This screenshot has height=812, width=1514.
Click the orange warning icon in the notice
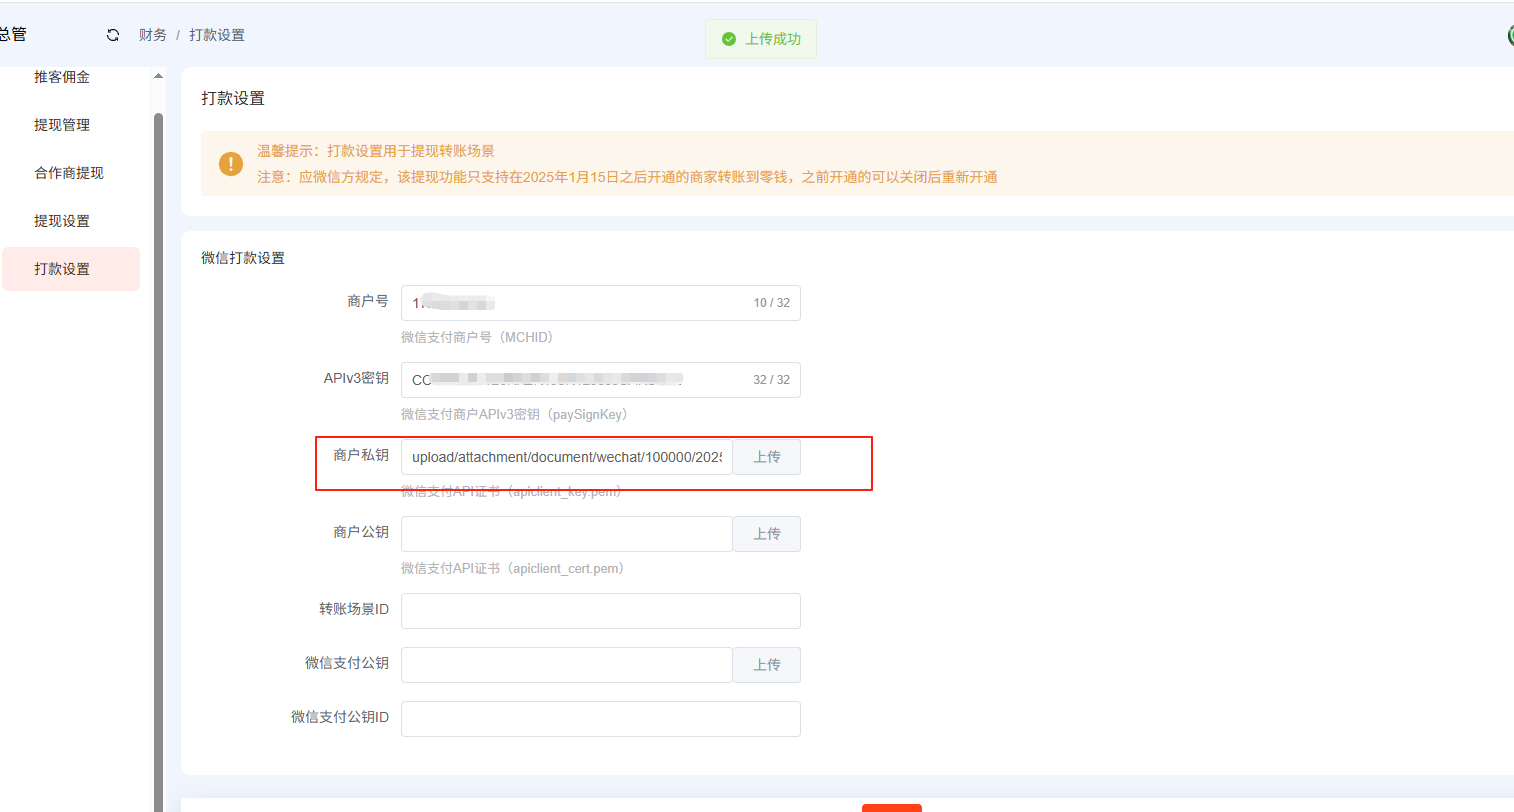click(x=231, y=164)
